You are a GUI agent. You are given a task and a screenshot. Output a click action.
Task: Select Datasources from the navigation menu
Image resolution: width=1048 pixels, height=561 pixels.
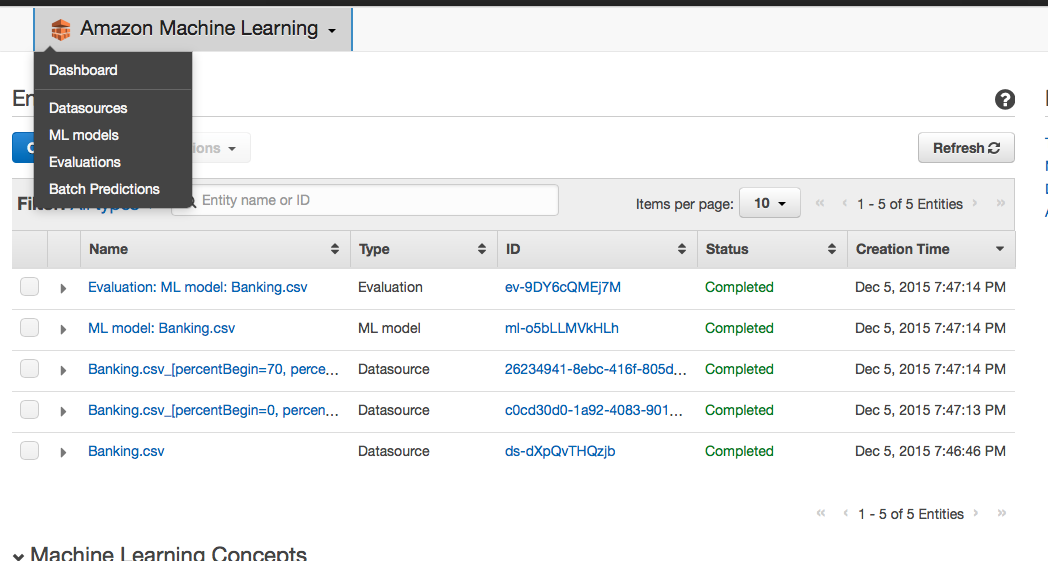click(x=88, y=108)
